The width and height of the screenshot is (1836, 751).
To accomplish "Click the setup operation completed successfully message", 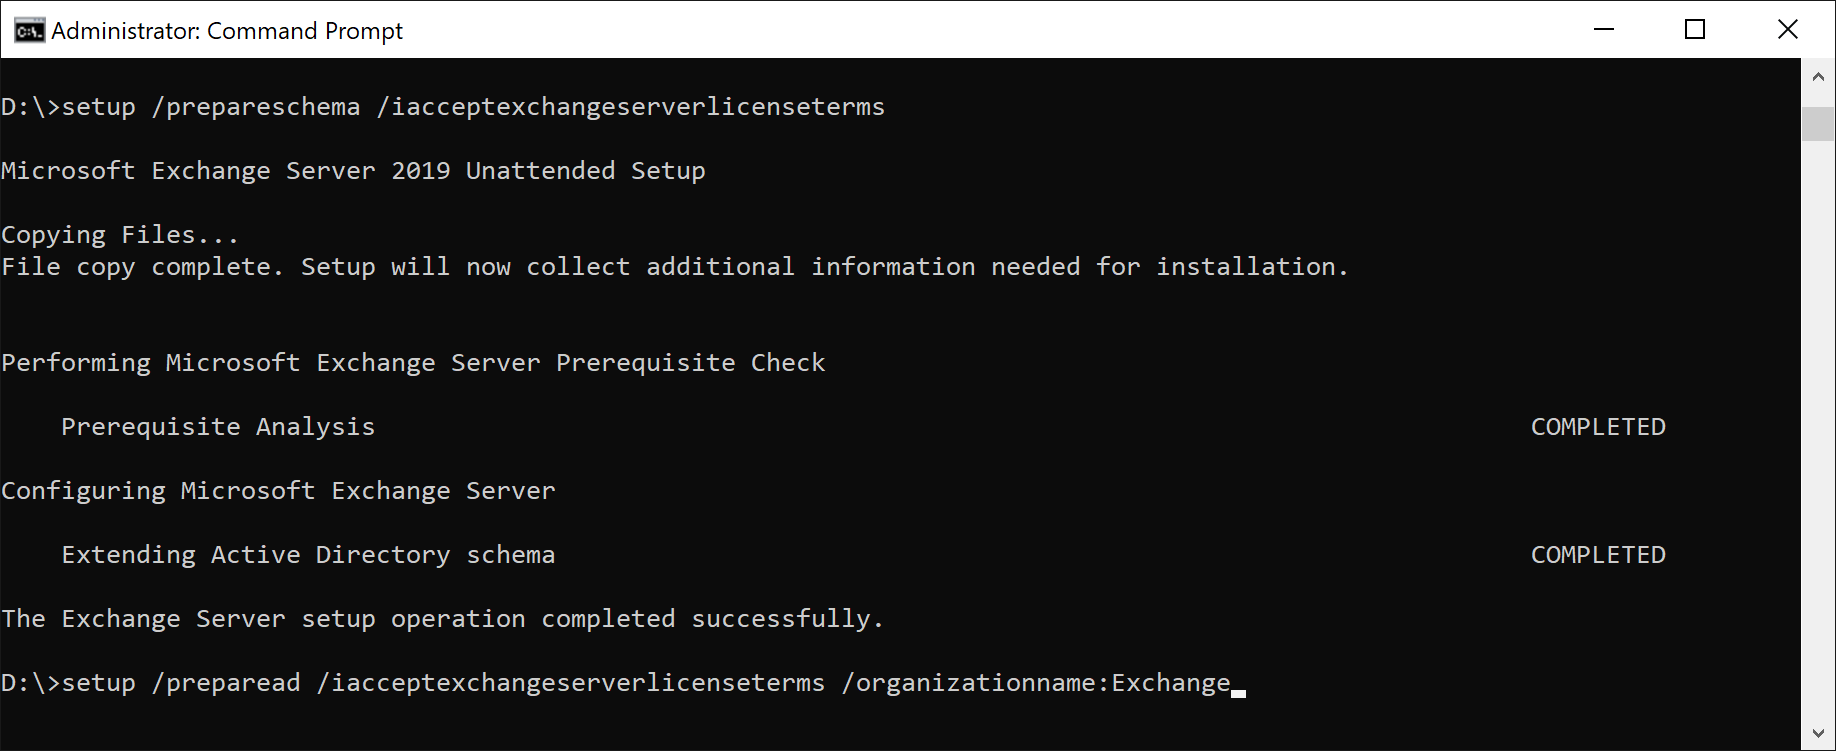I will tap(443, 619).
